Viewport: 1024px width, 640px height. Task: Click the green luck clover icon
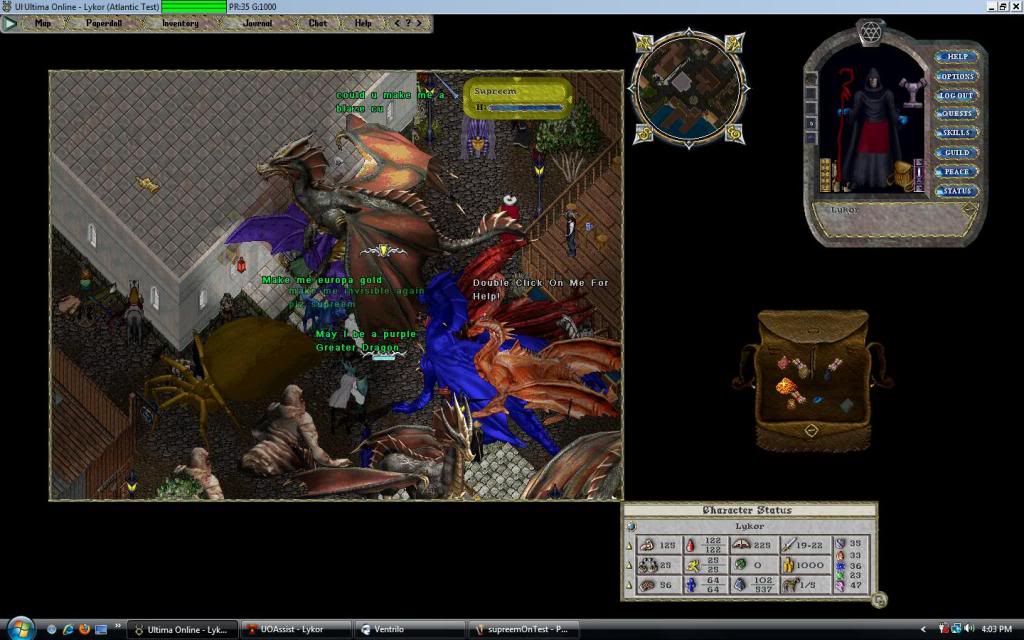[x=740, y=565]
